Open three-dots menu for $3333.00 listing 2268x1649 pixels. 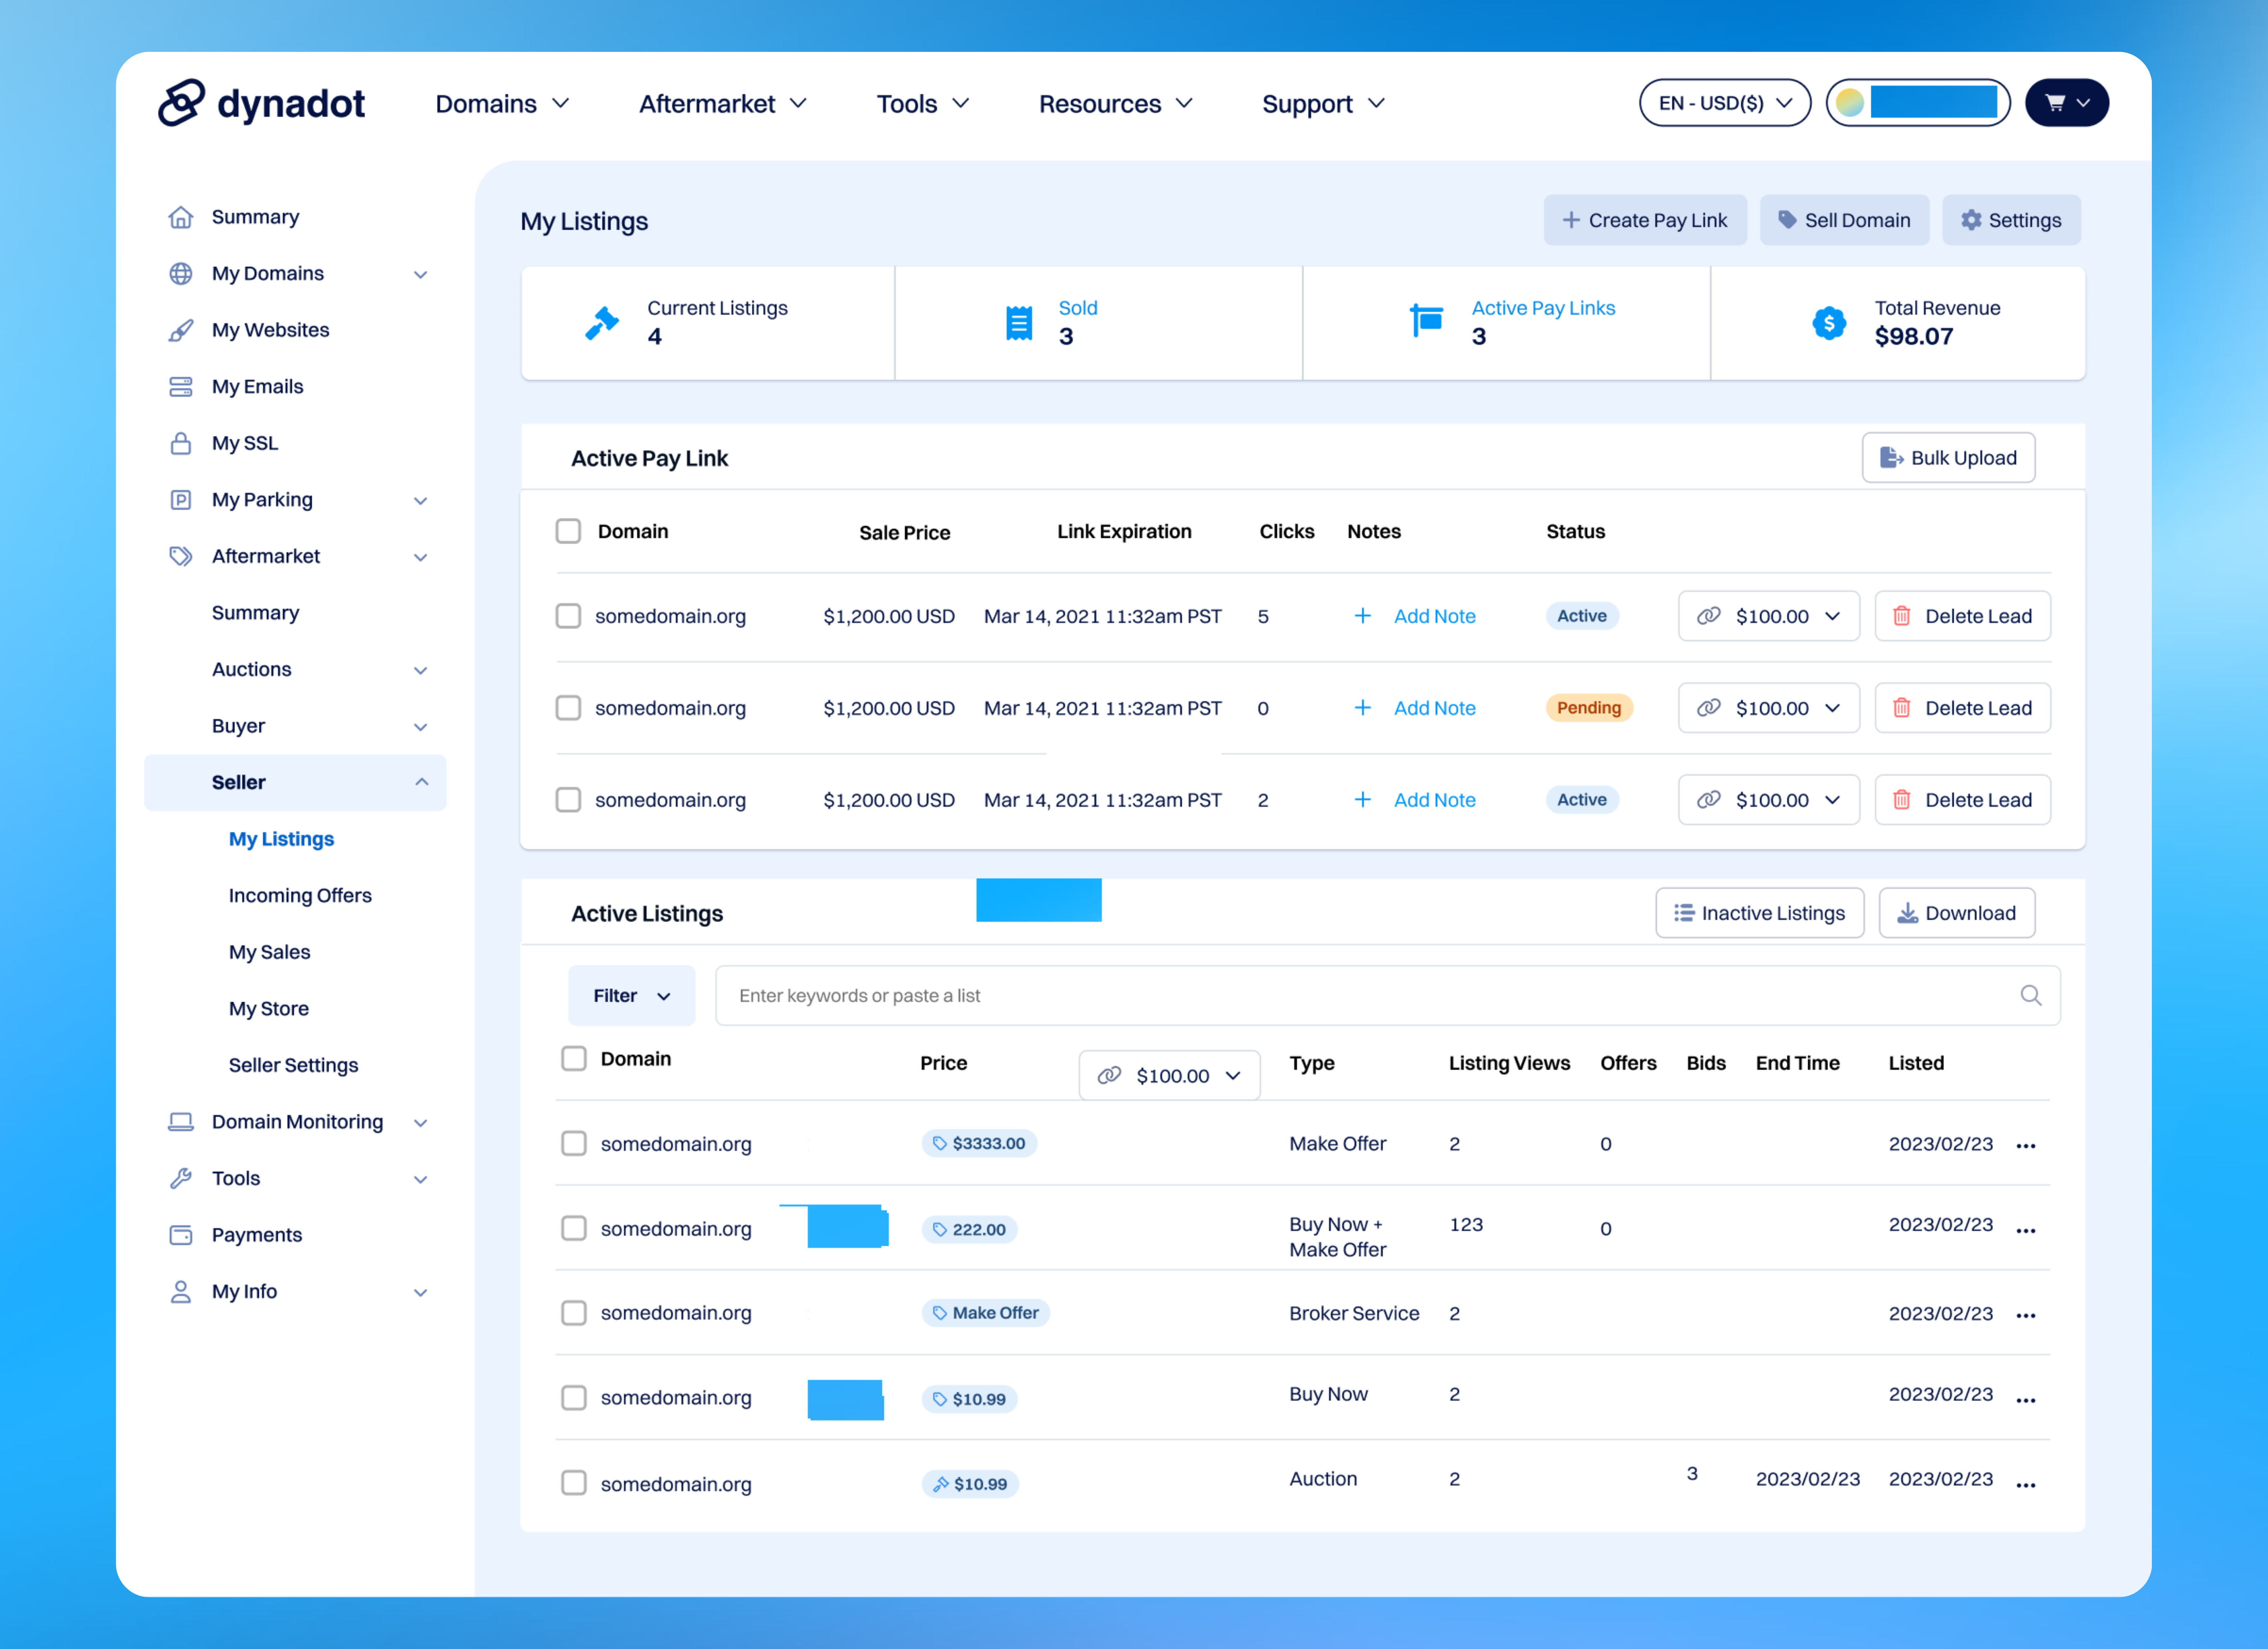click(x=2026, y=1146)
